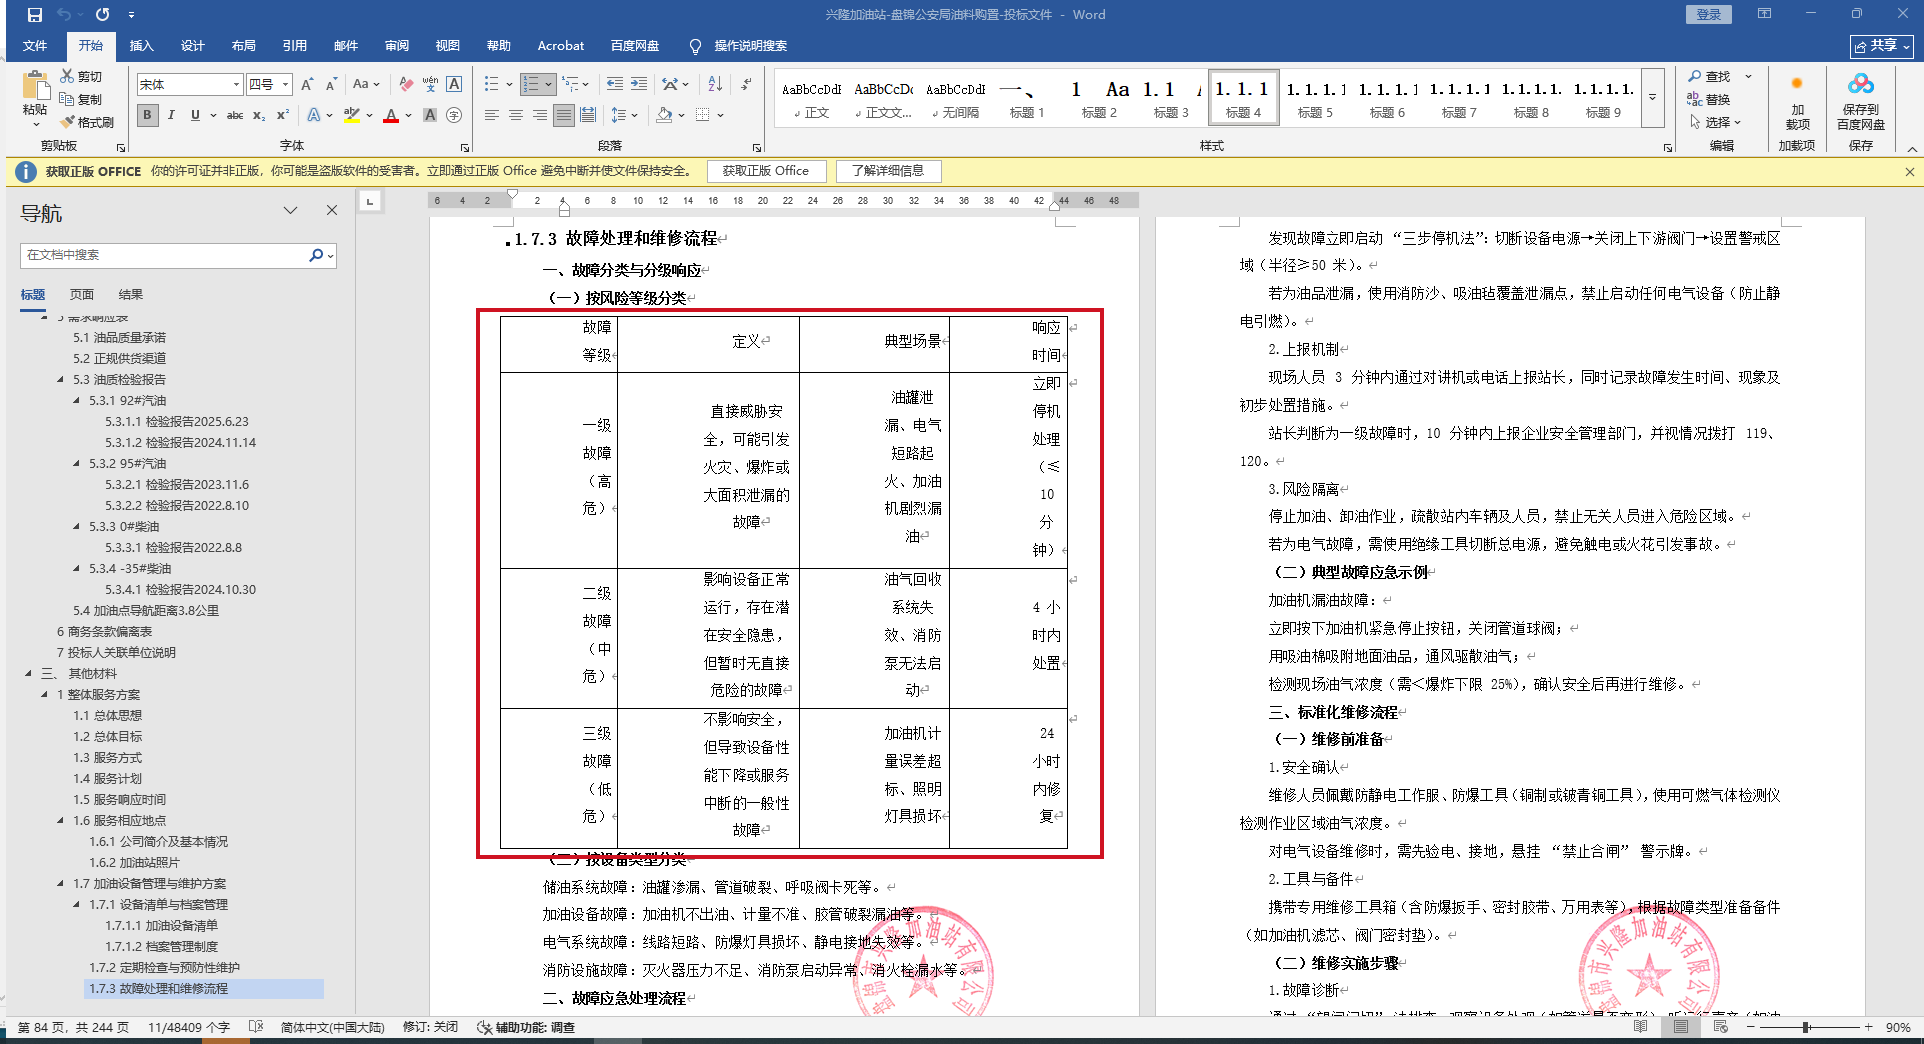Align text to the right
This screenshot has height=1044, width=1924.
point(539,115)
